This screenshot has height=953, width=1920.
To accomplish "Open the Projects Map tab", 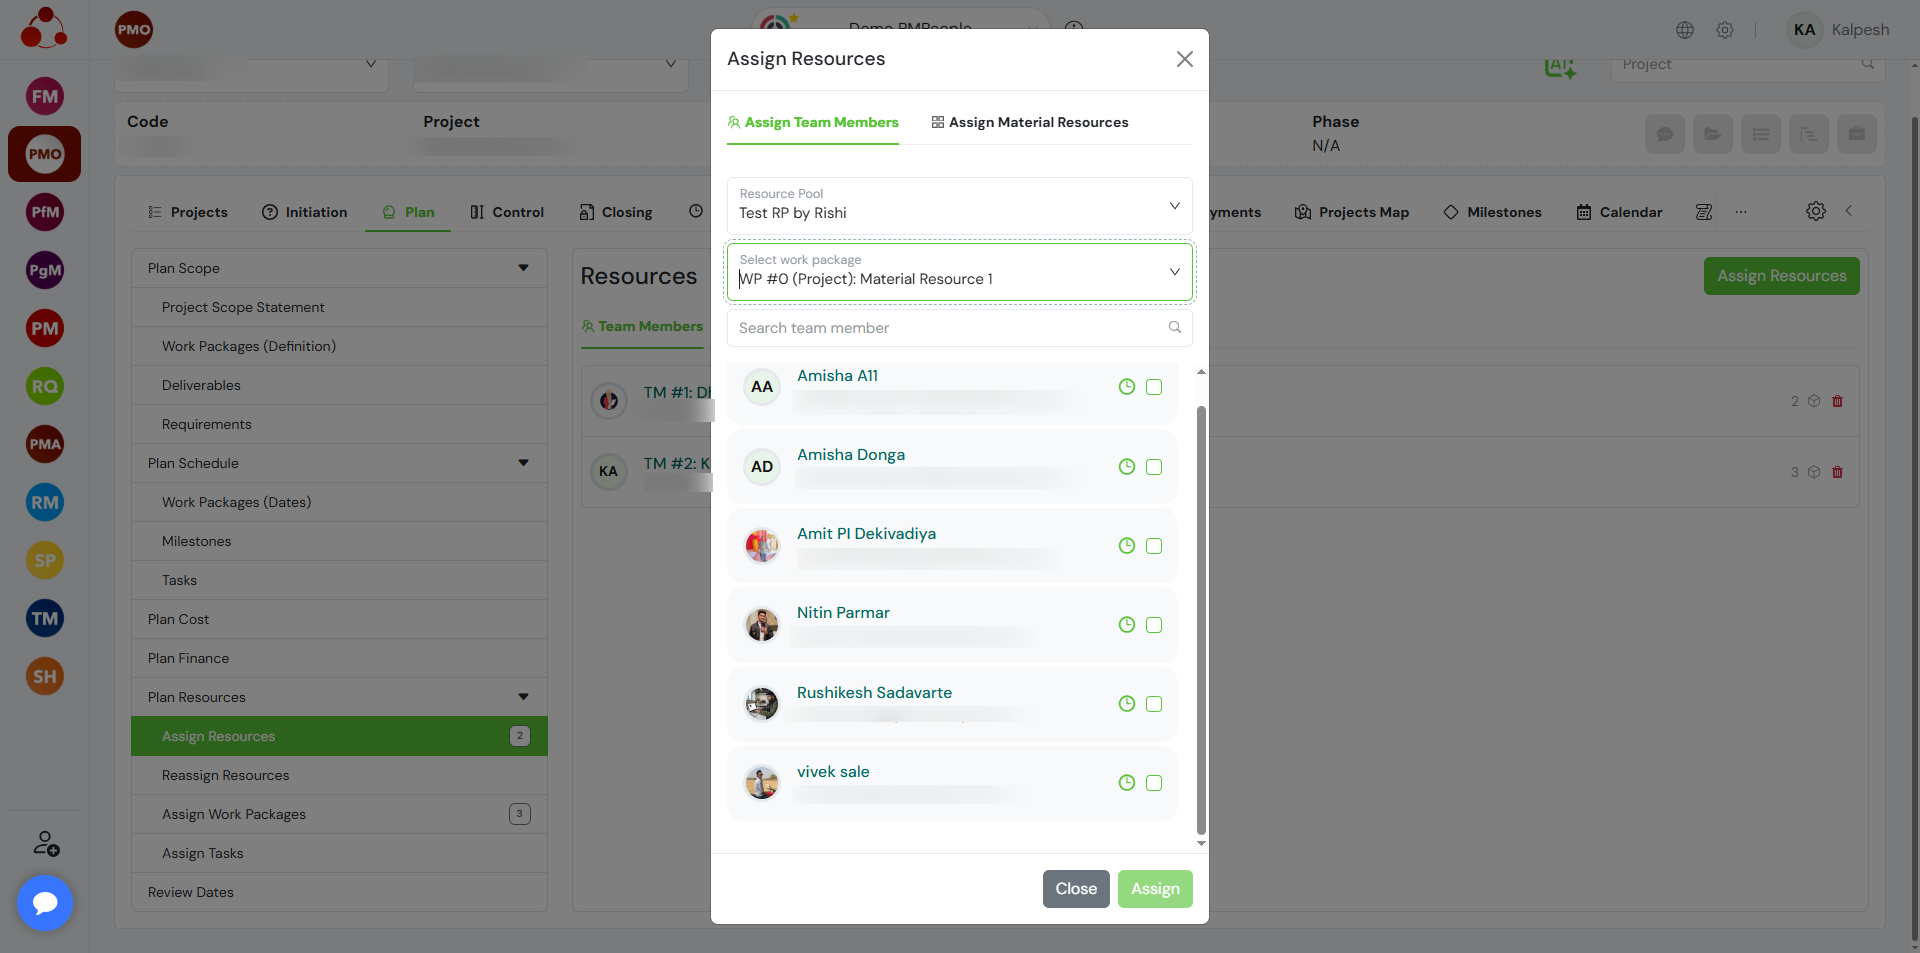I will click(x=1352, y=212).
